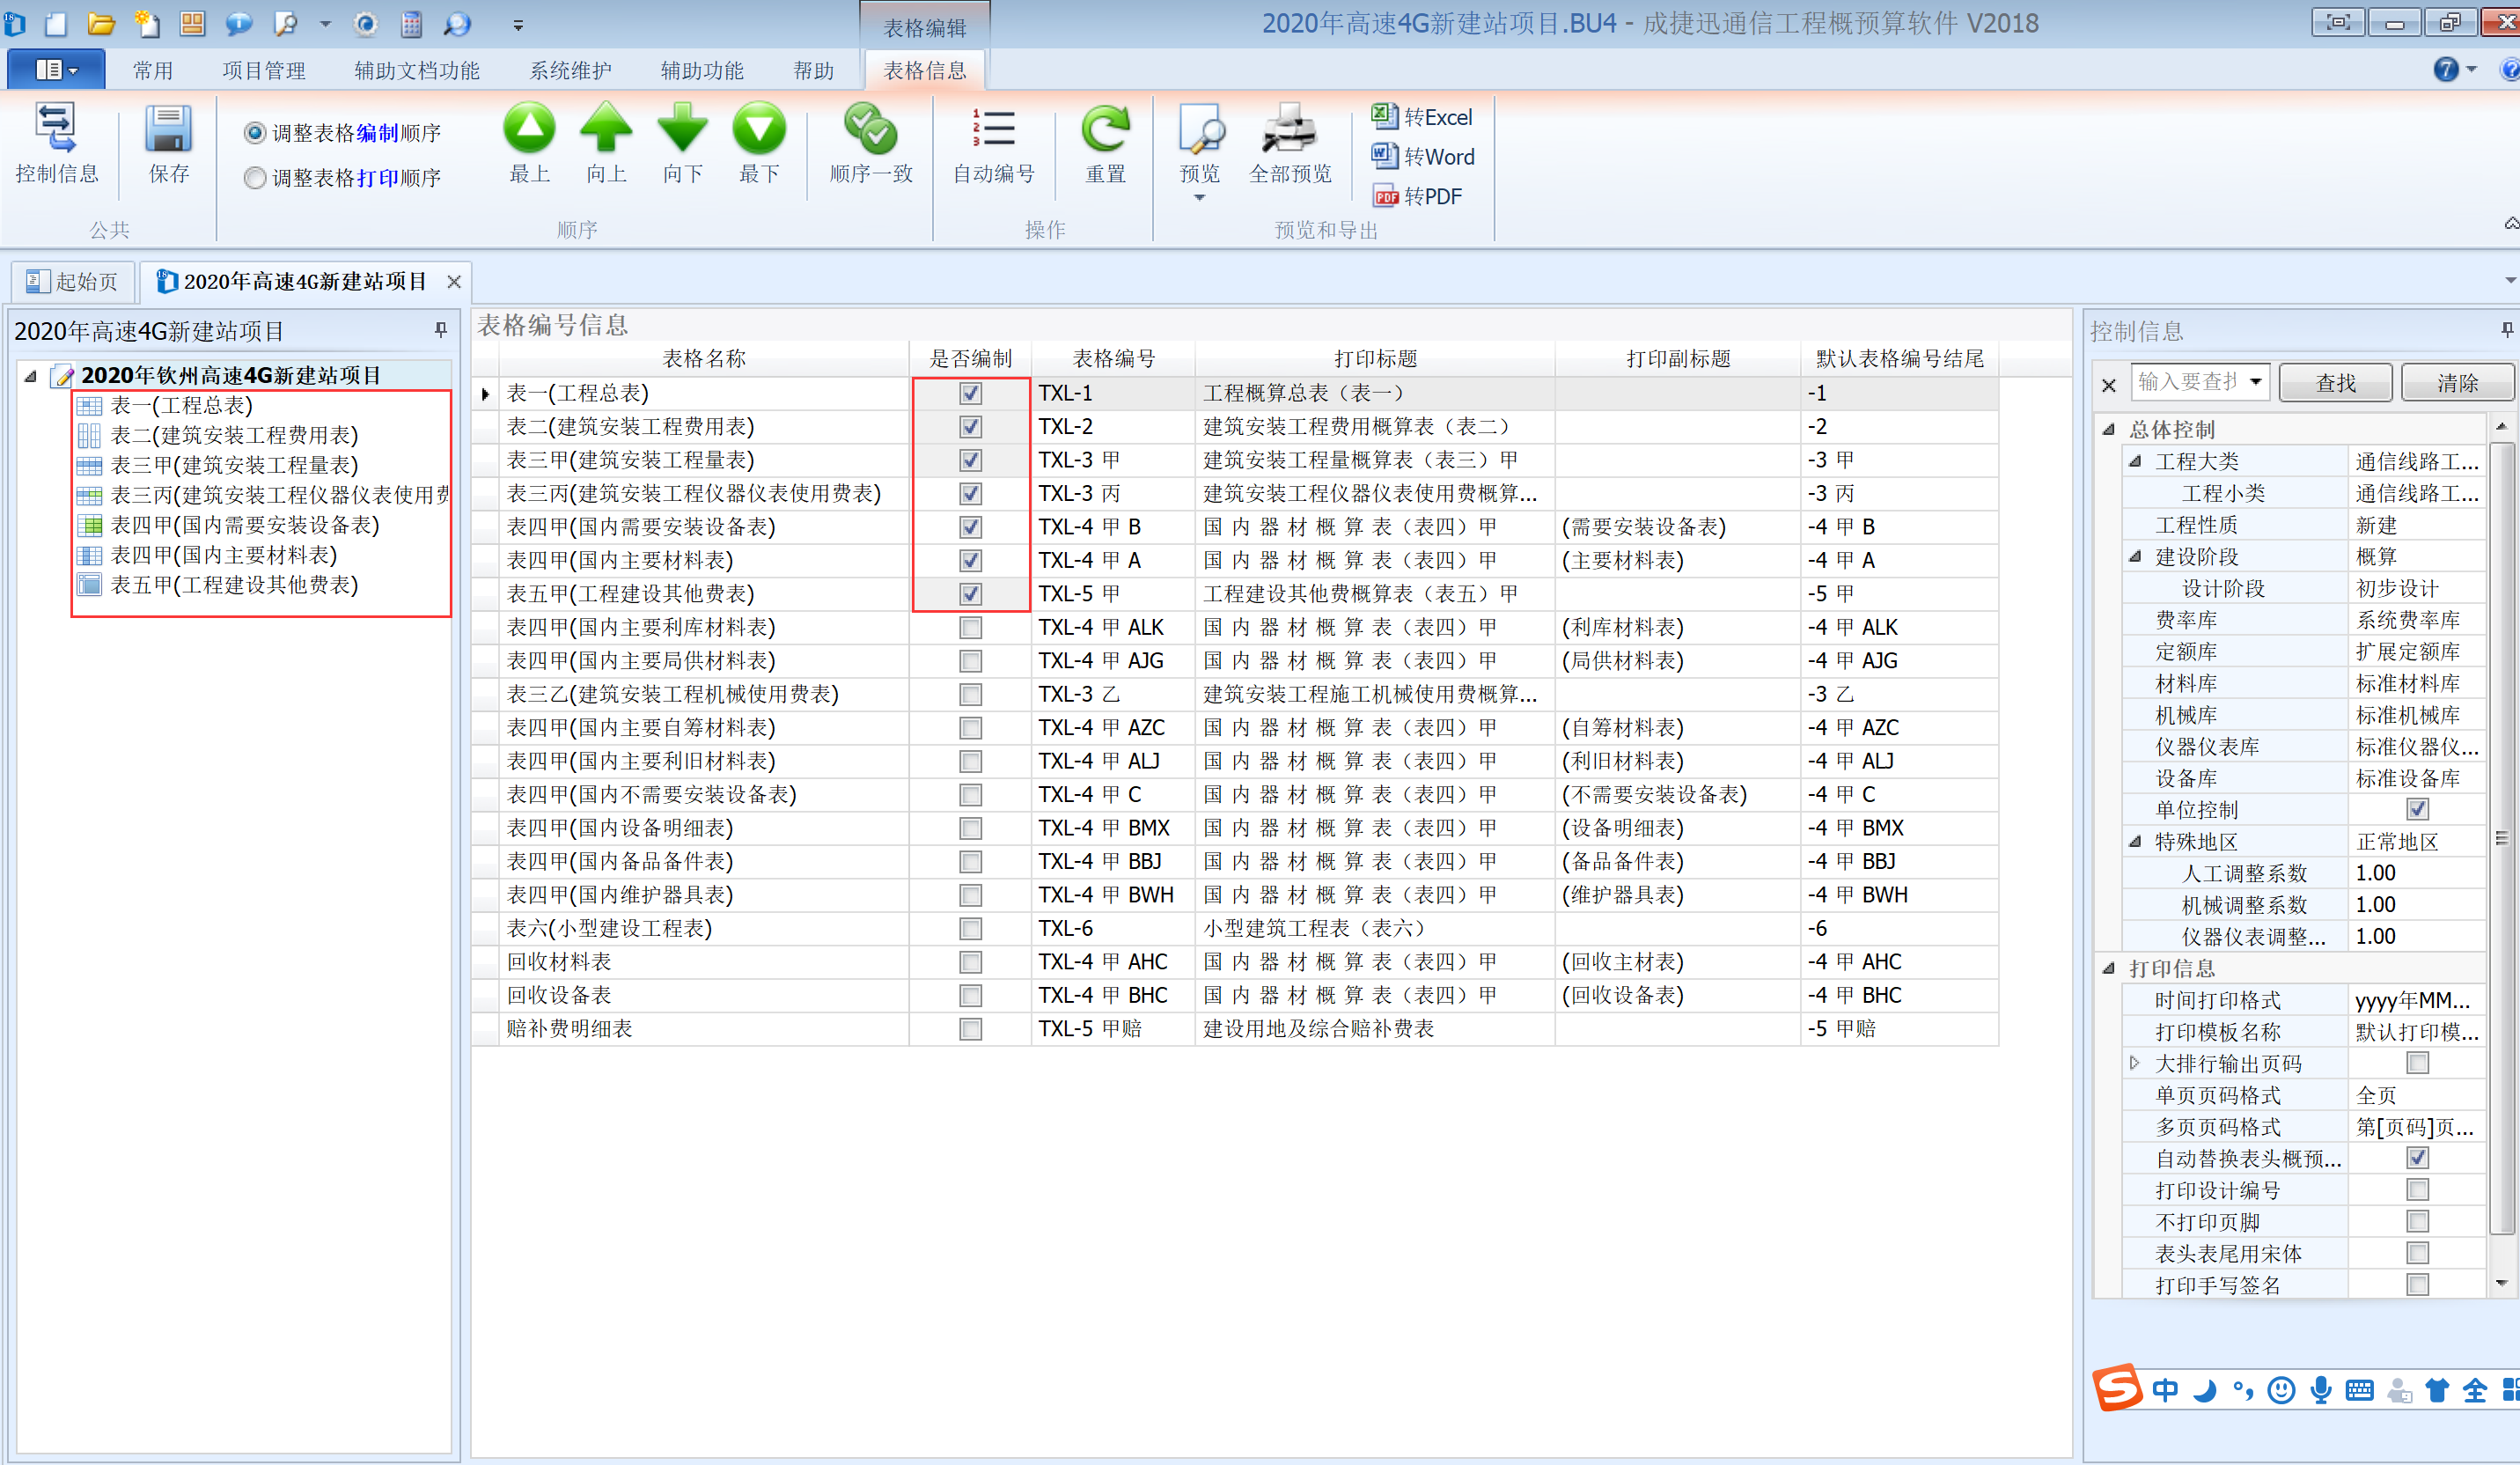The width and height of the screenshot is (2520, 1465).
Task: Toggle checkbox for 表四甲（国内需要安装设备表）
Action: pyautogui.click(x=971, y=526)
